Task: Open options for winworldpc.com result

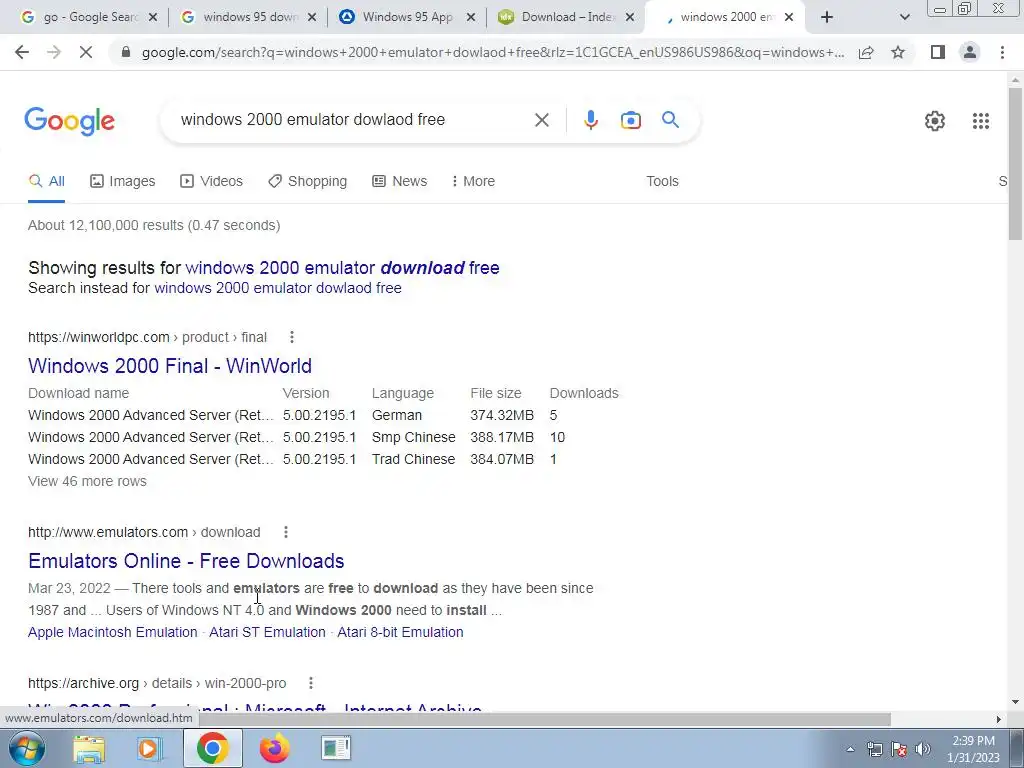Action: 292,337
